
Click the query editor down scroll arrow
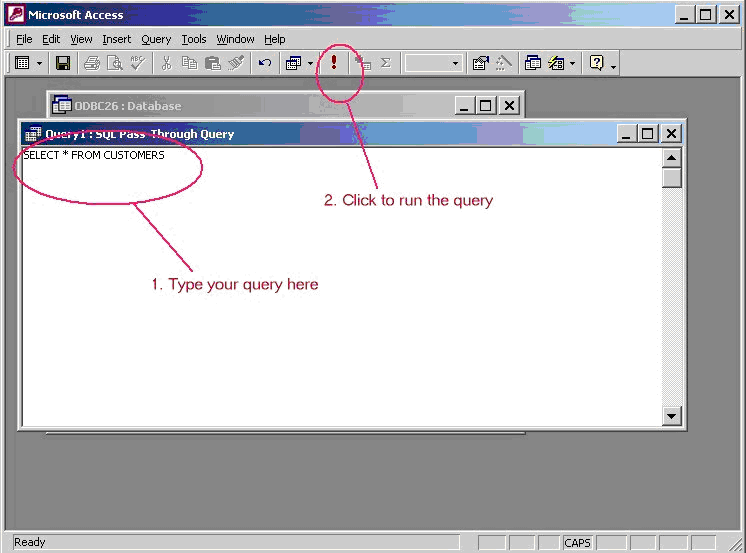[671, 416]
